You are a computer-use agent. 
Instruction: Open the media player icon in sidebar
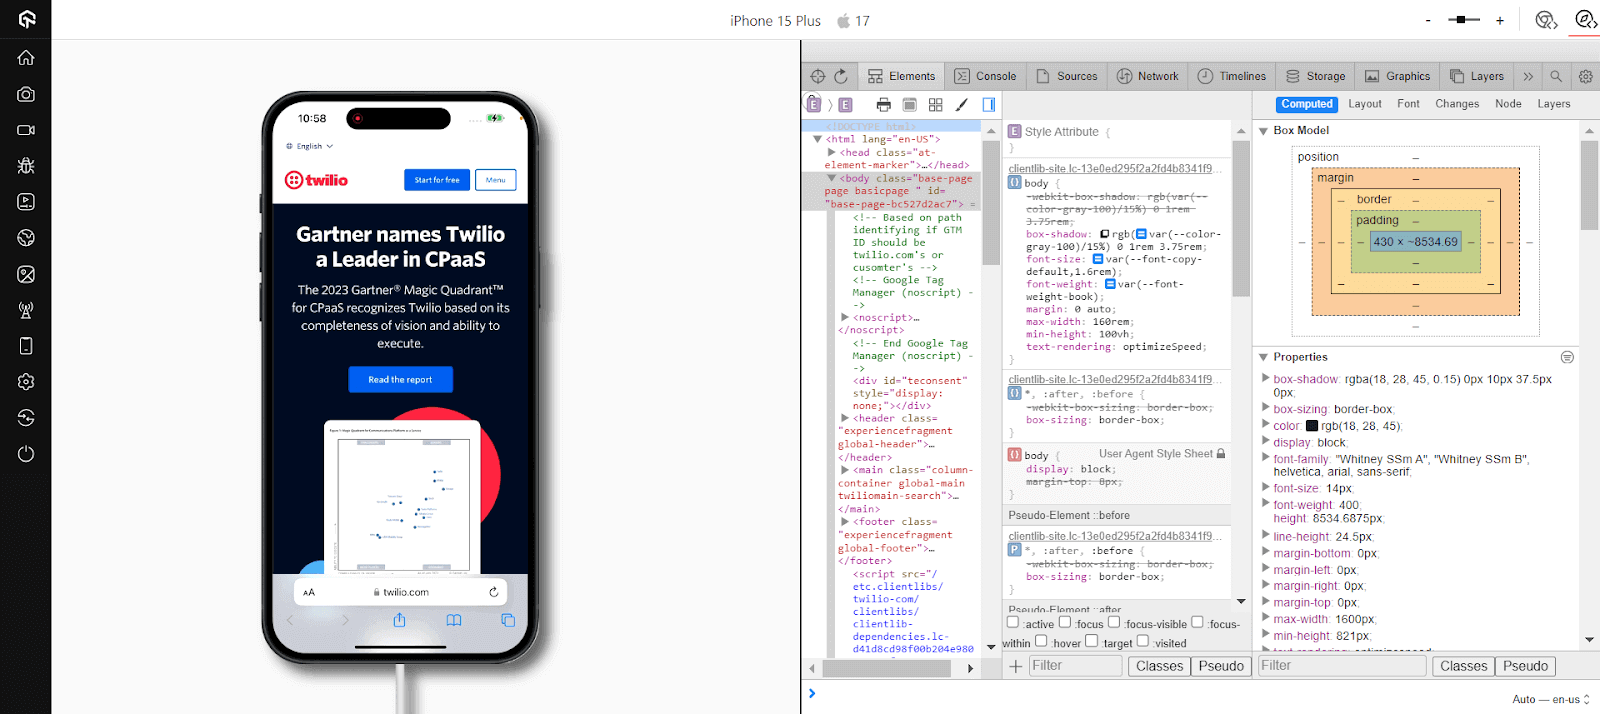(x=26, y=202)
